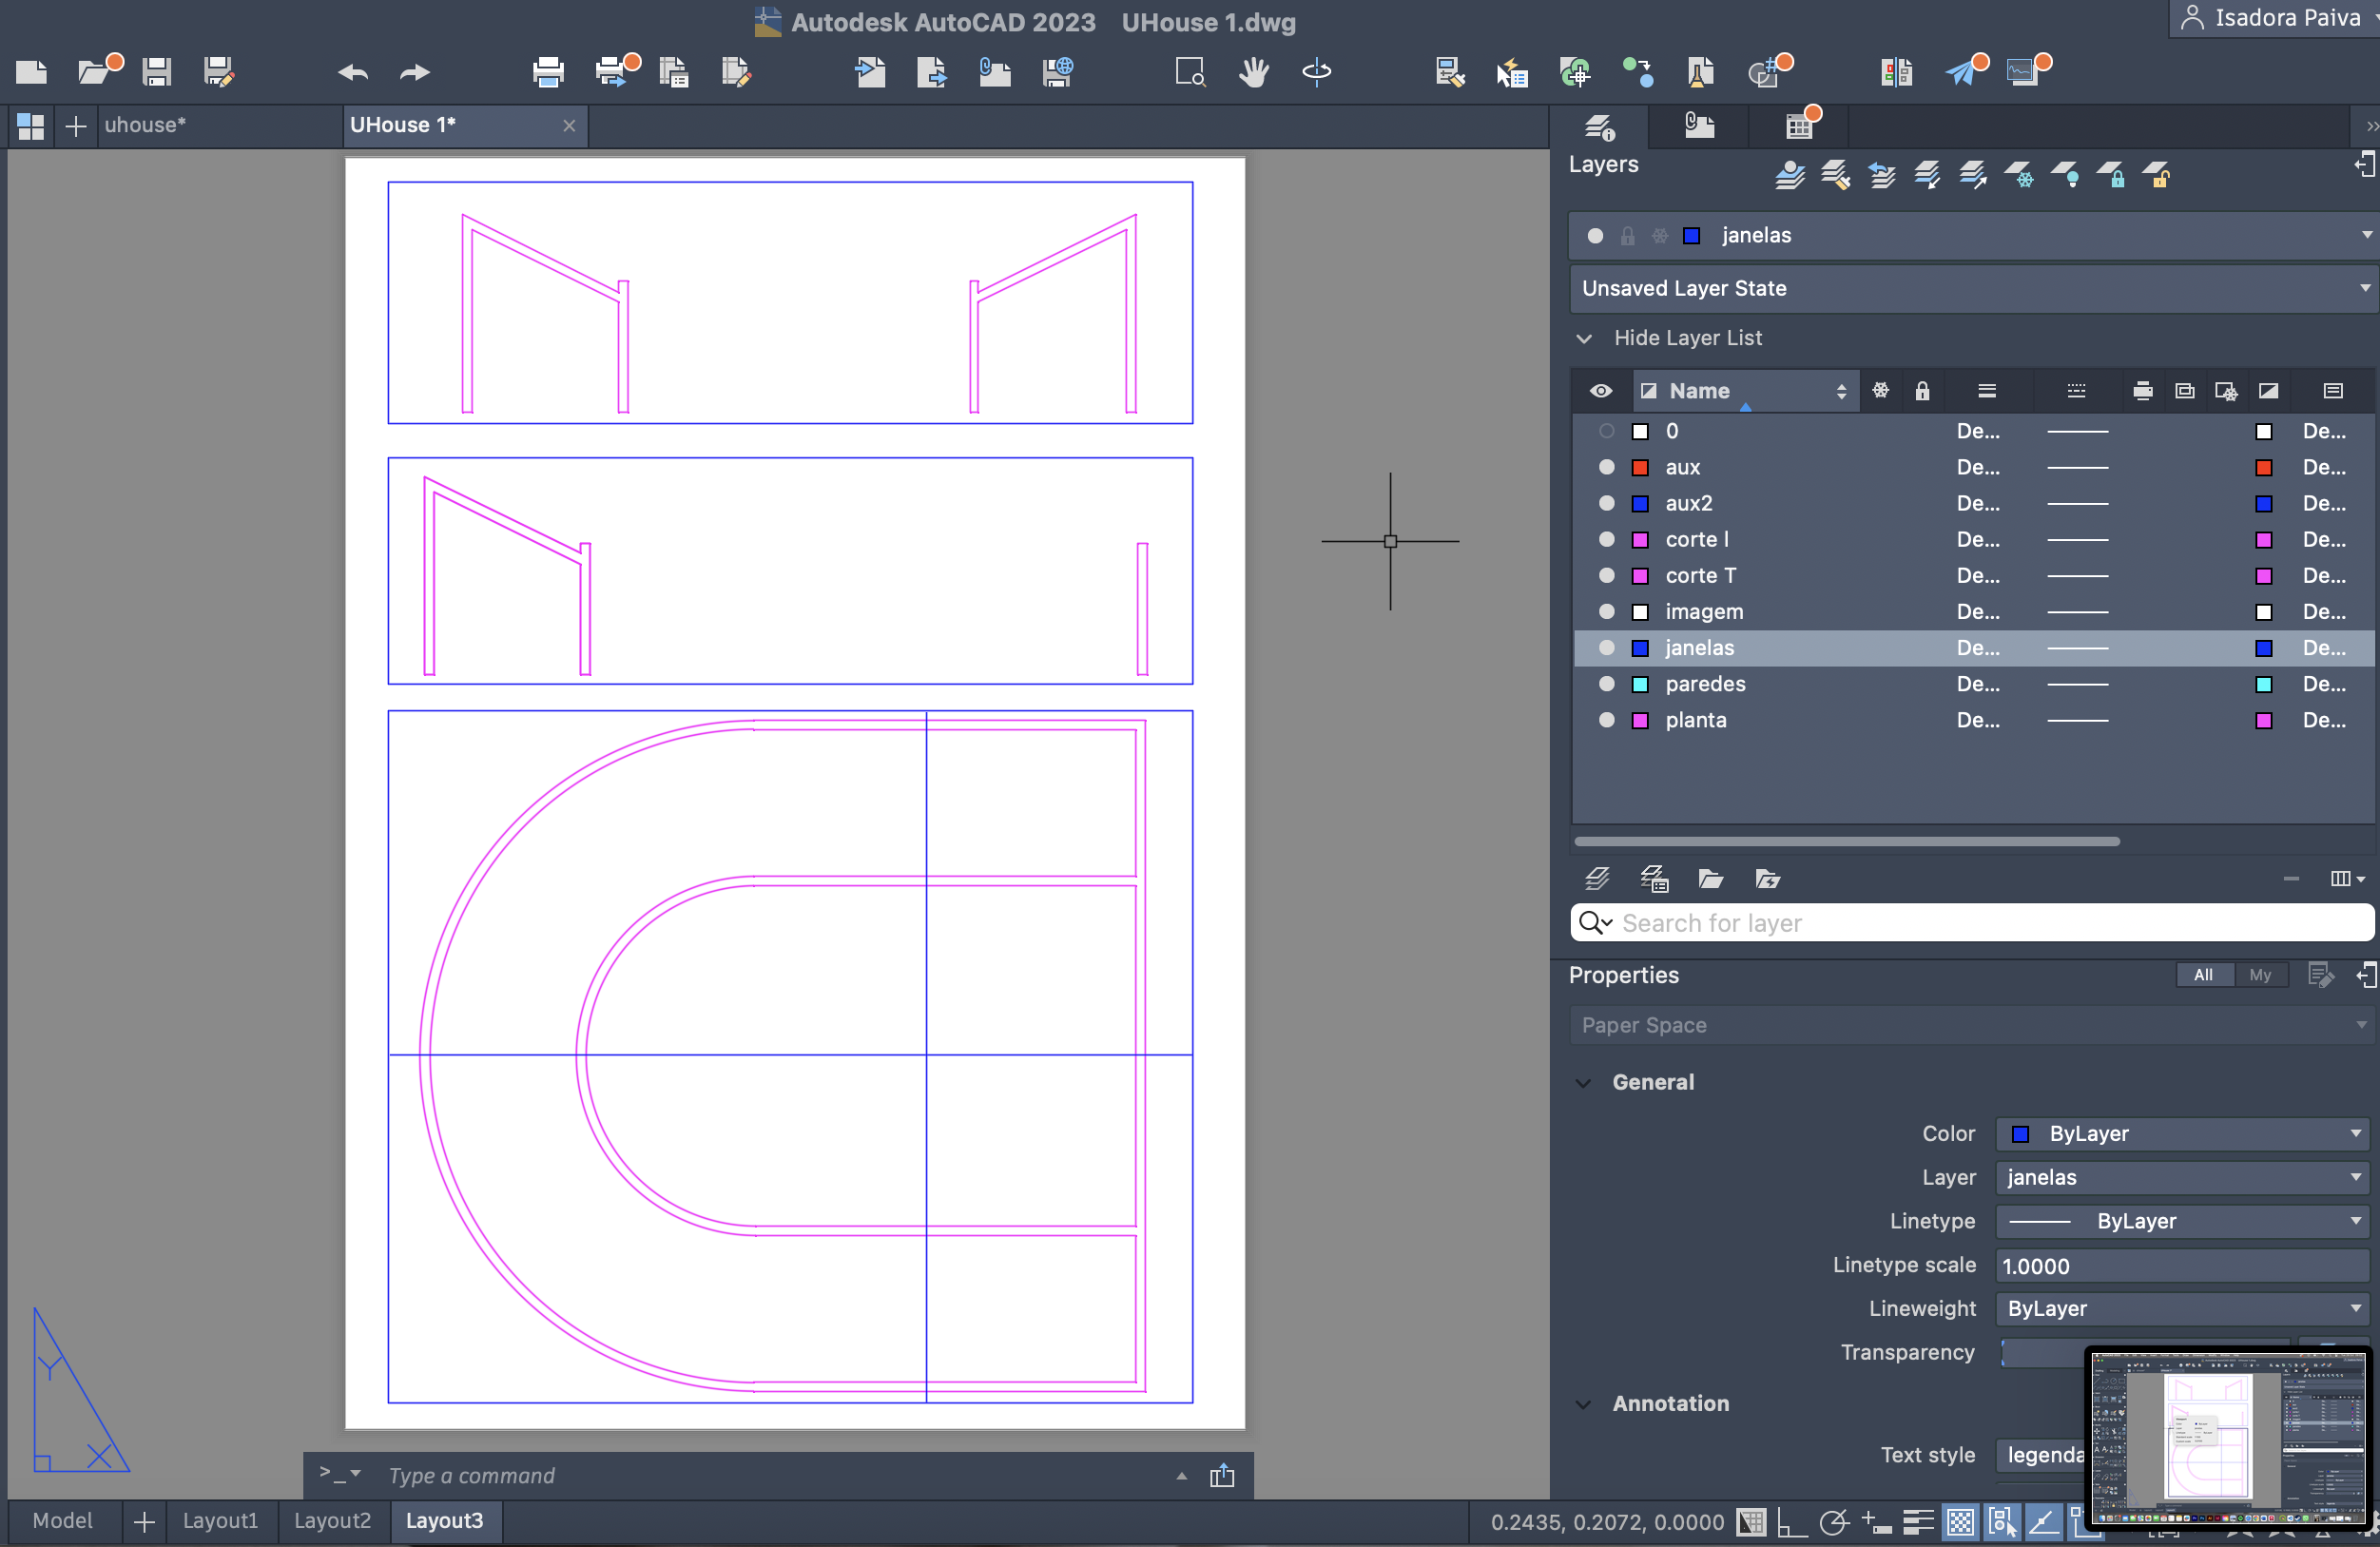Click the Redo arrow icon
The height and width of the screenshot is (1547, 2380).
[414, 72]
